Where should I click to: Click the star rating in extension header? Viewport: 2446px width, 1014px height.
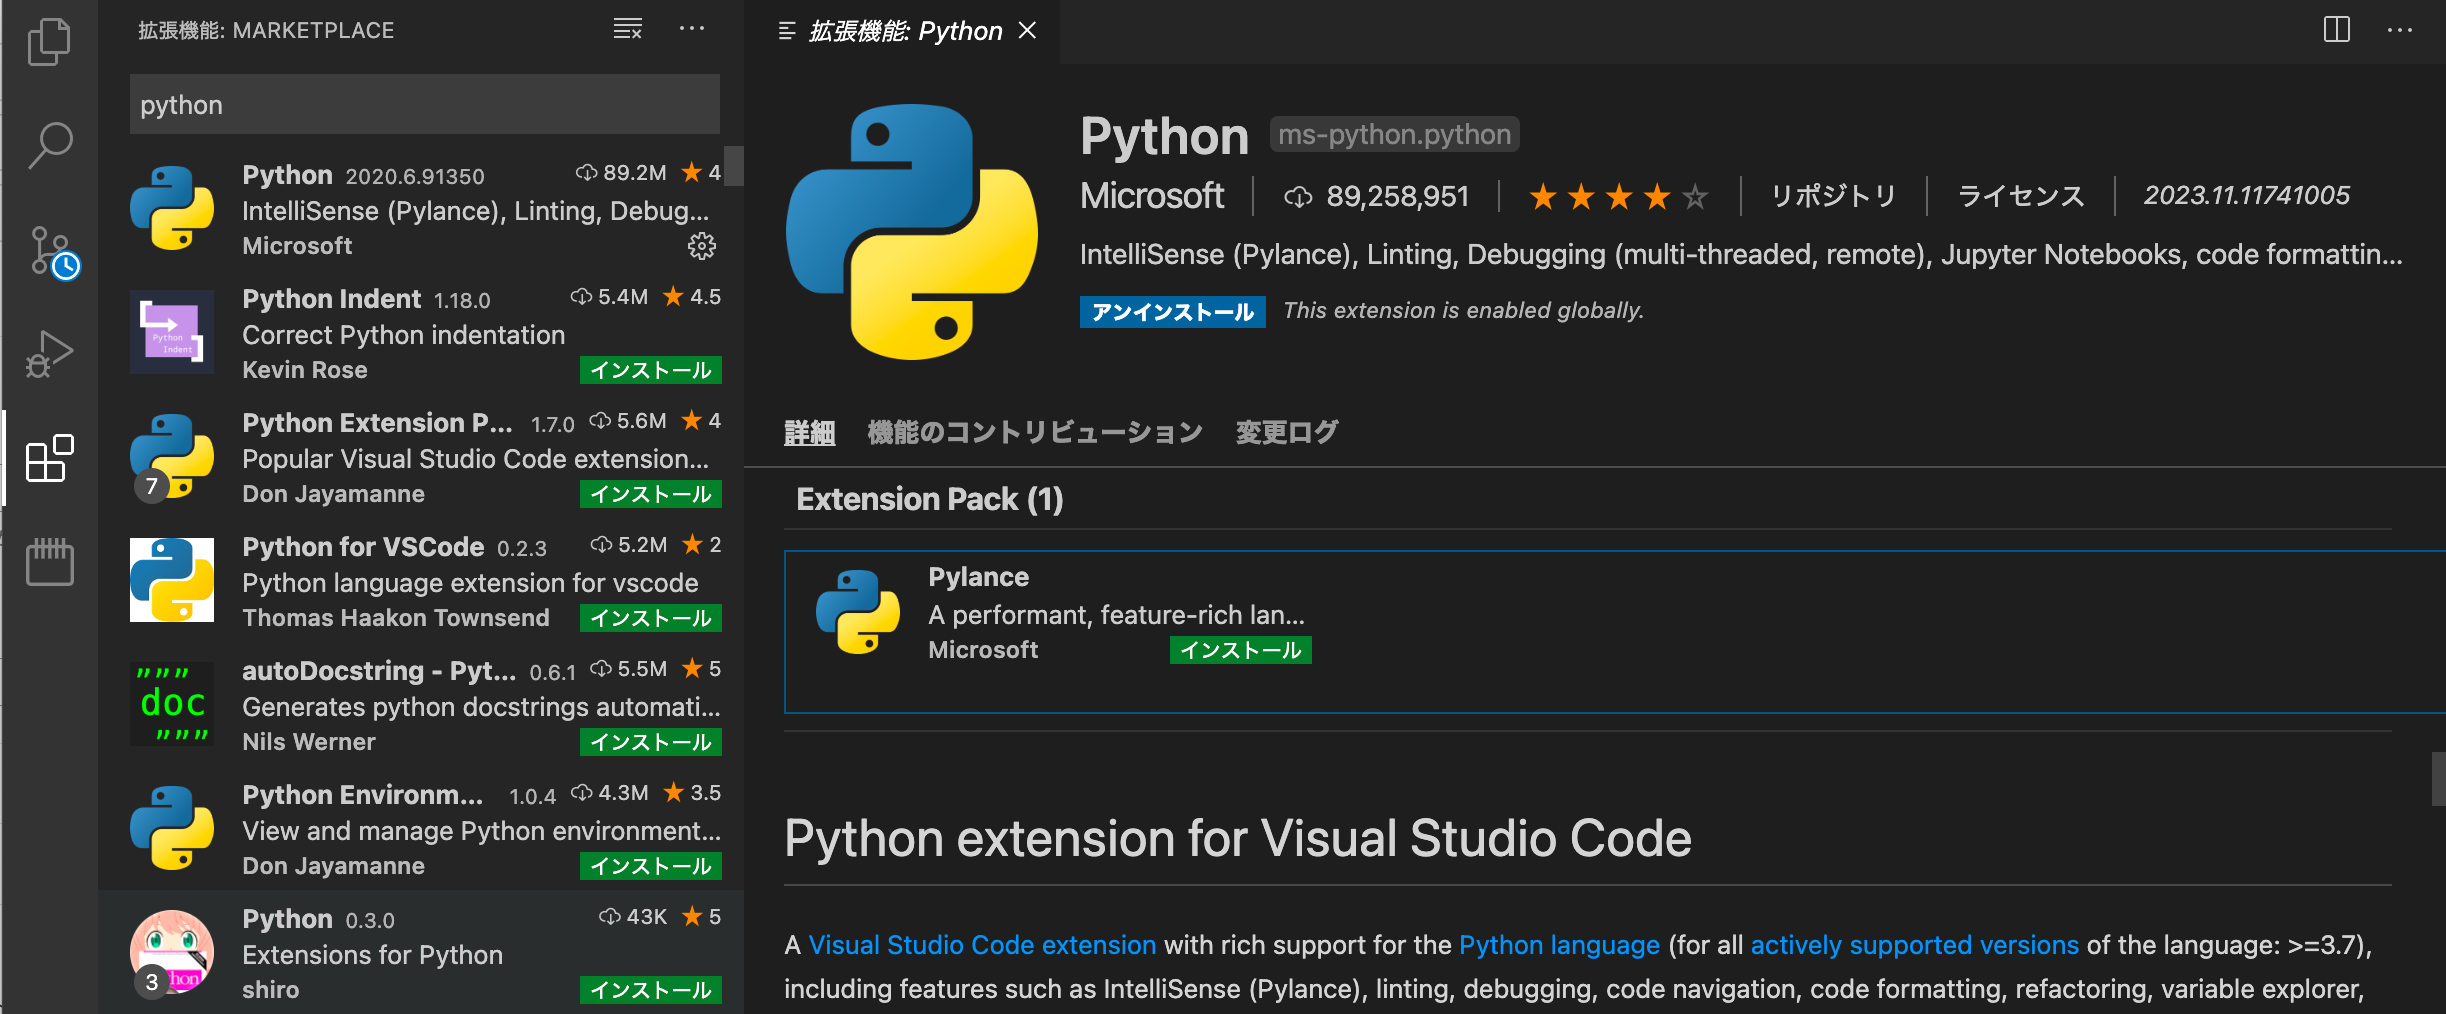pos(1619,196)
